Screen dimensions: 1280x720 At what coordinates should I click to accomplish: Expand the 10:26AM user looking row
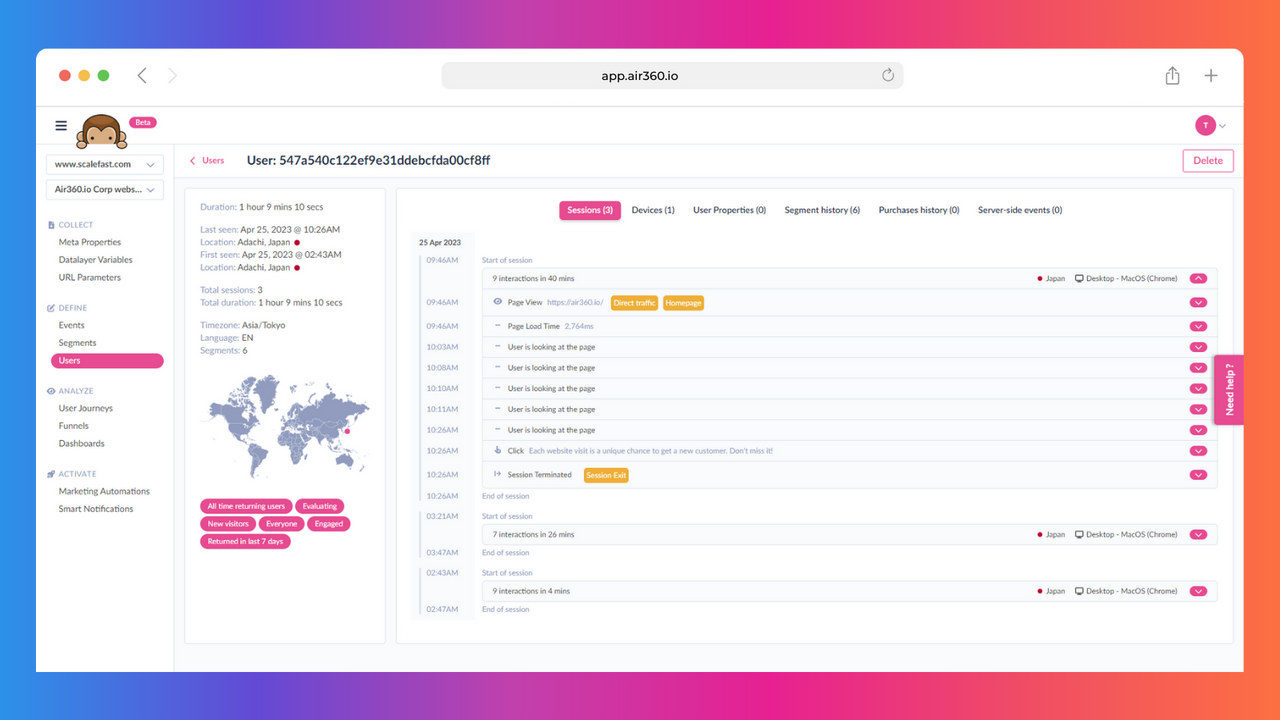tap(1198, 430)
